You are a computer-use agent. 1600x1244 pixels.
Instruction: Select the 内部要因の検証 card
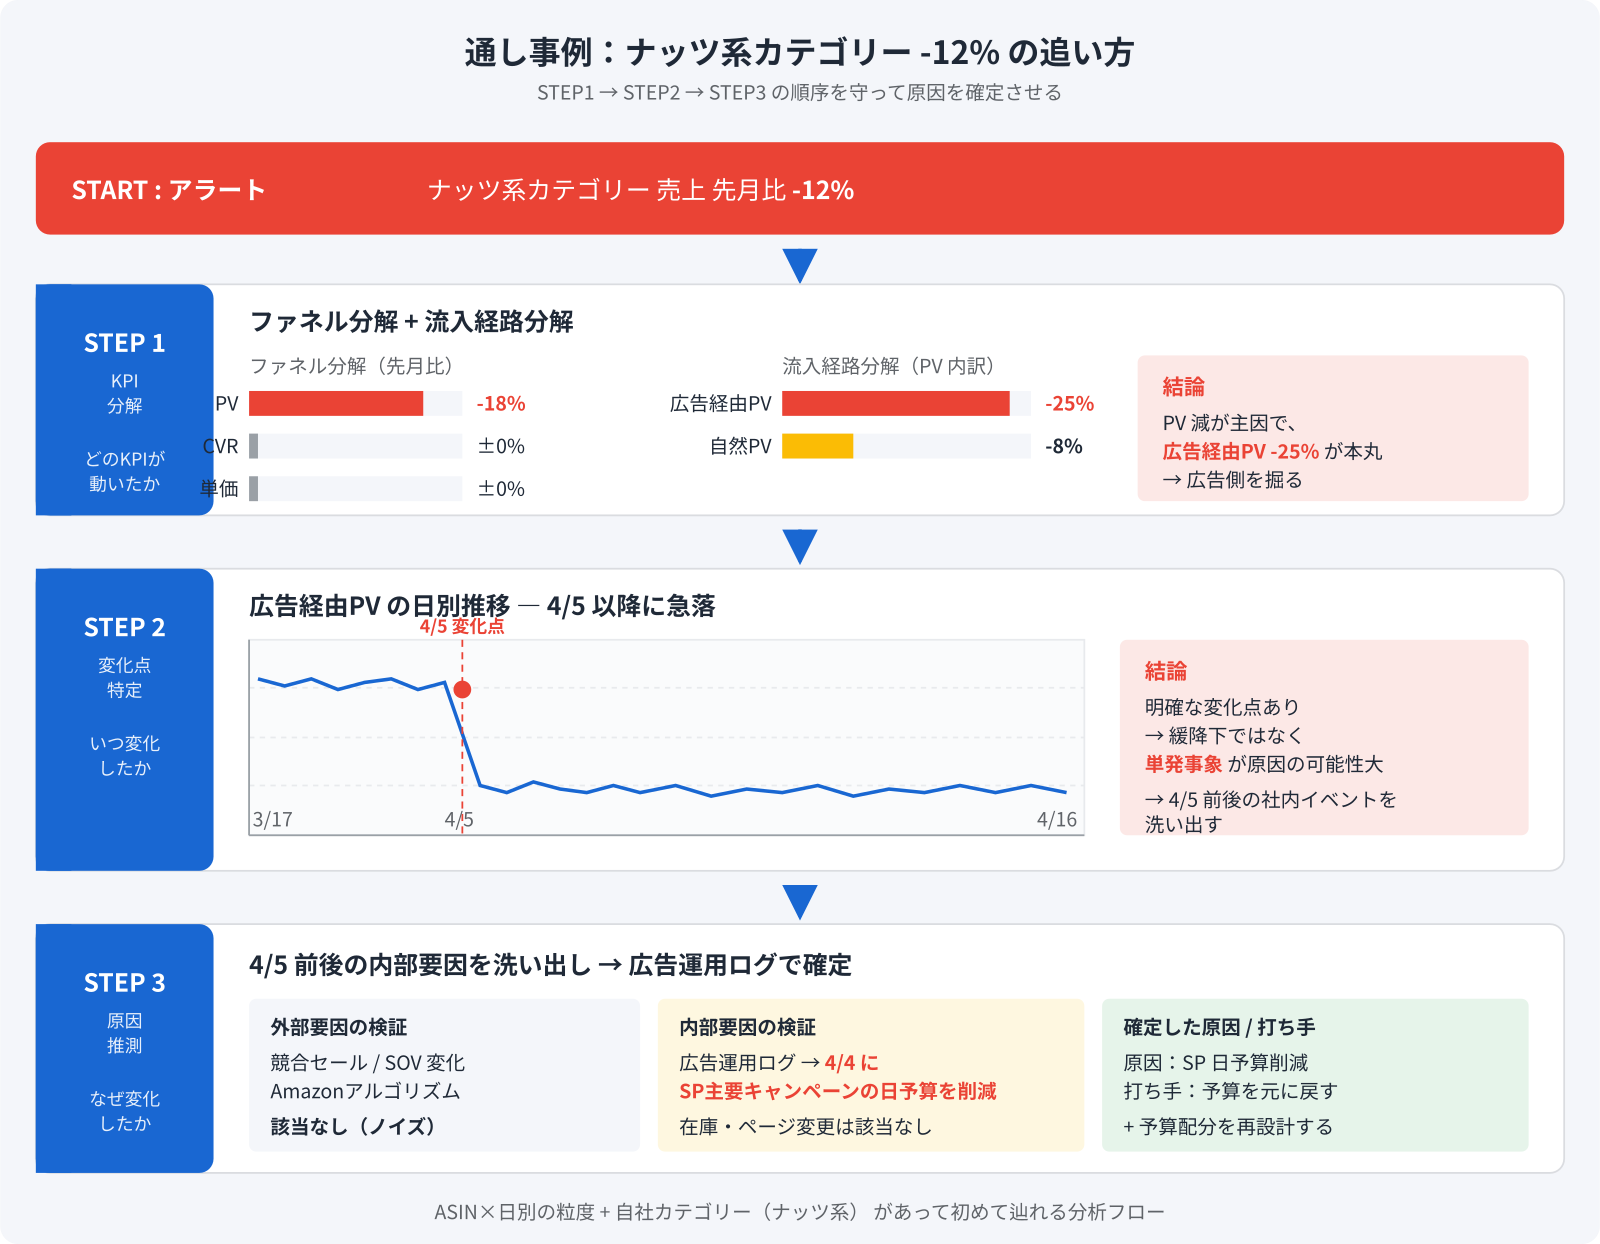tap(870, 1073)
